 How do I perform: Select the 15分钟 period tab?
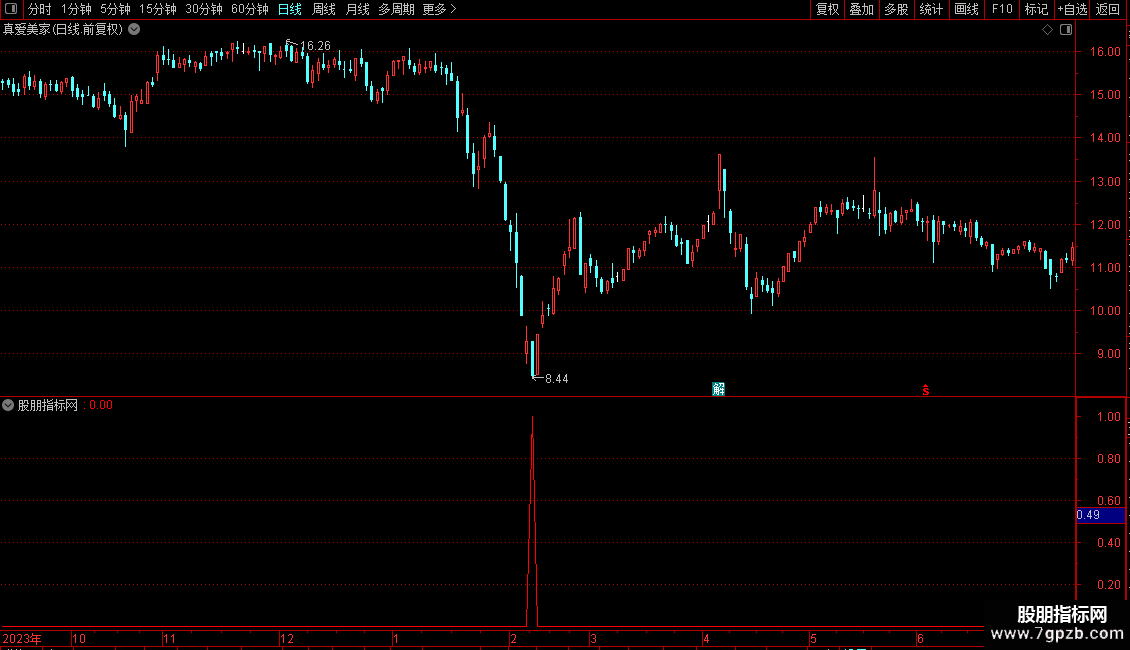[158, 9]
